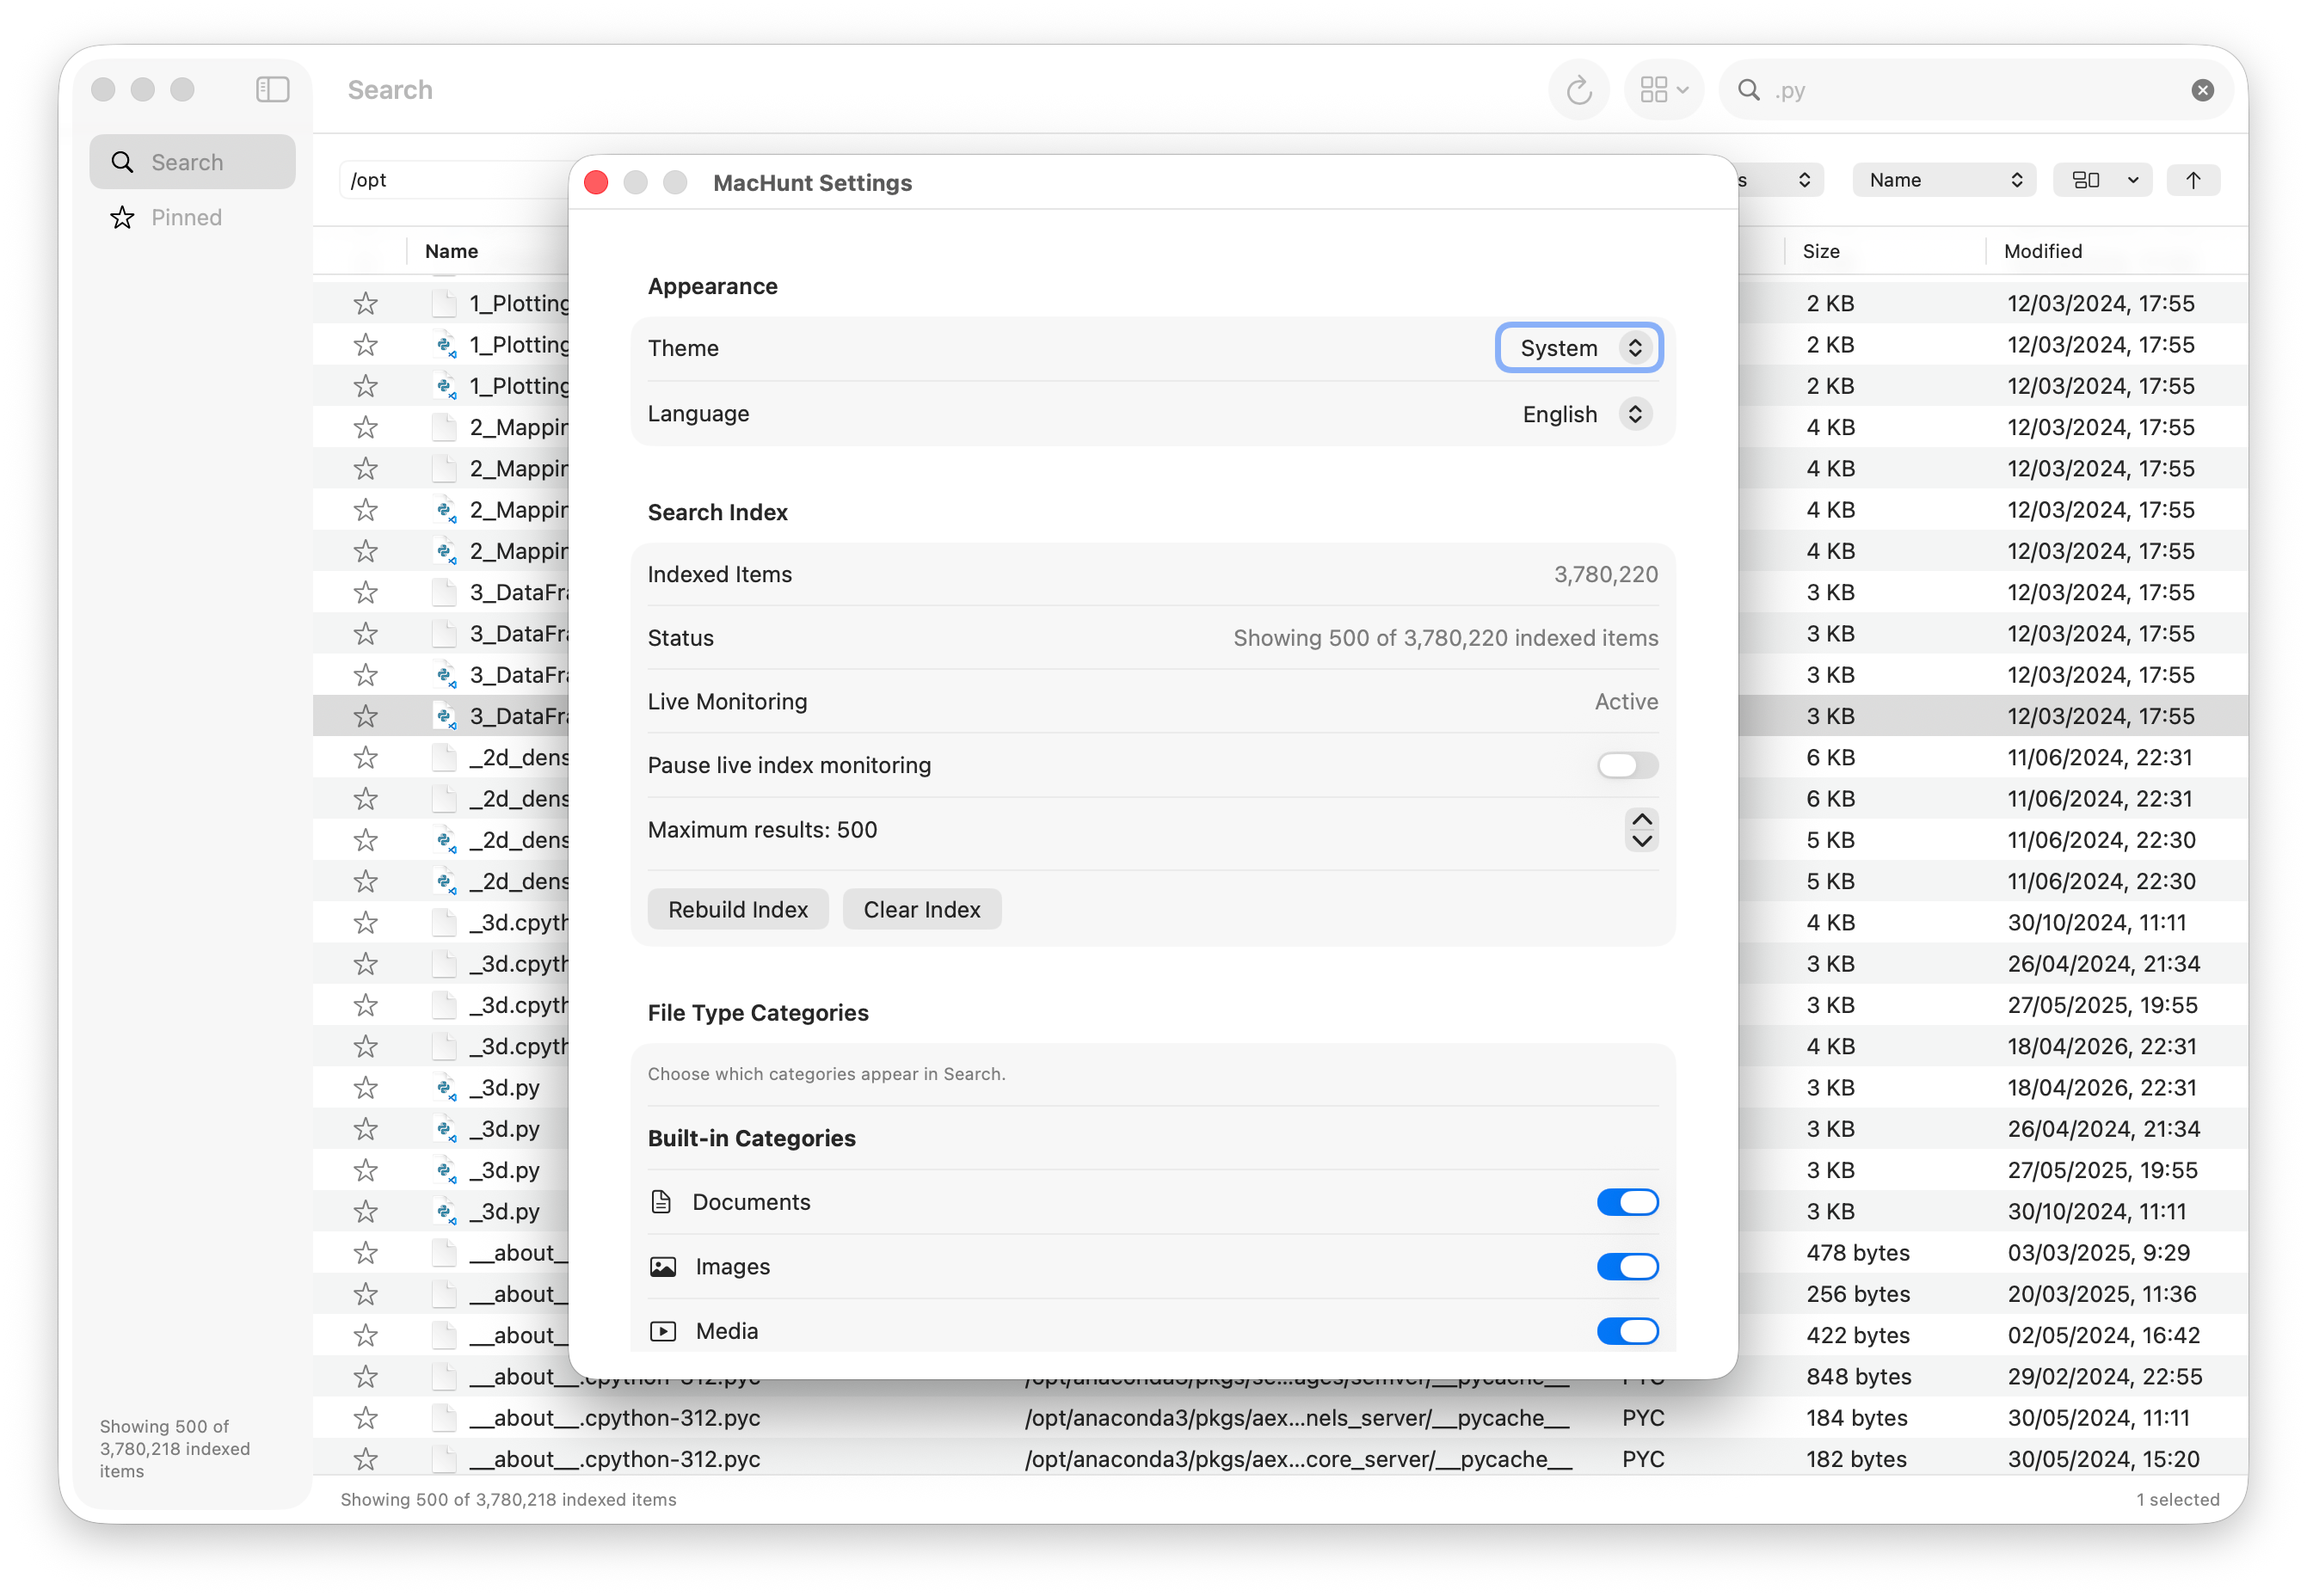The image size is (2307, 1596).
Task: Pin the 1_Plotting first row star
Action: [x=366, y=303]
